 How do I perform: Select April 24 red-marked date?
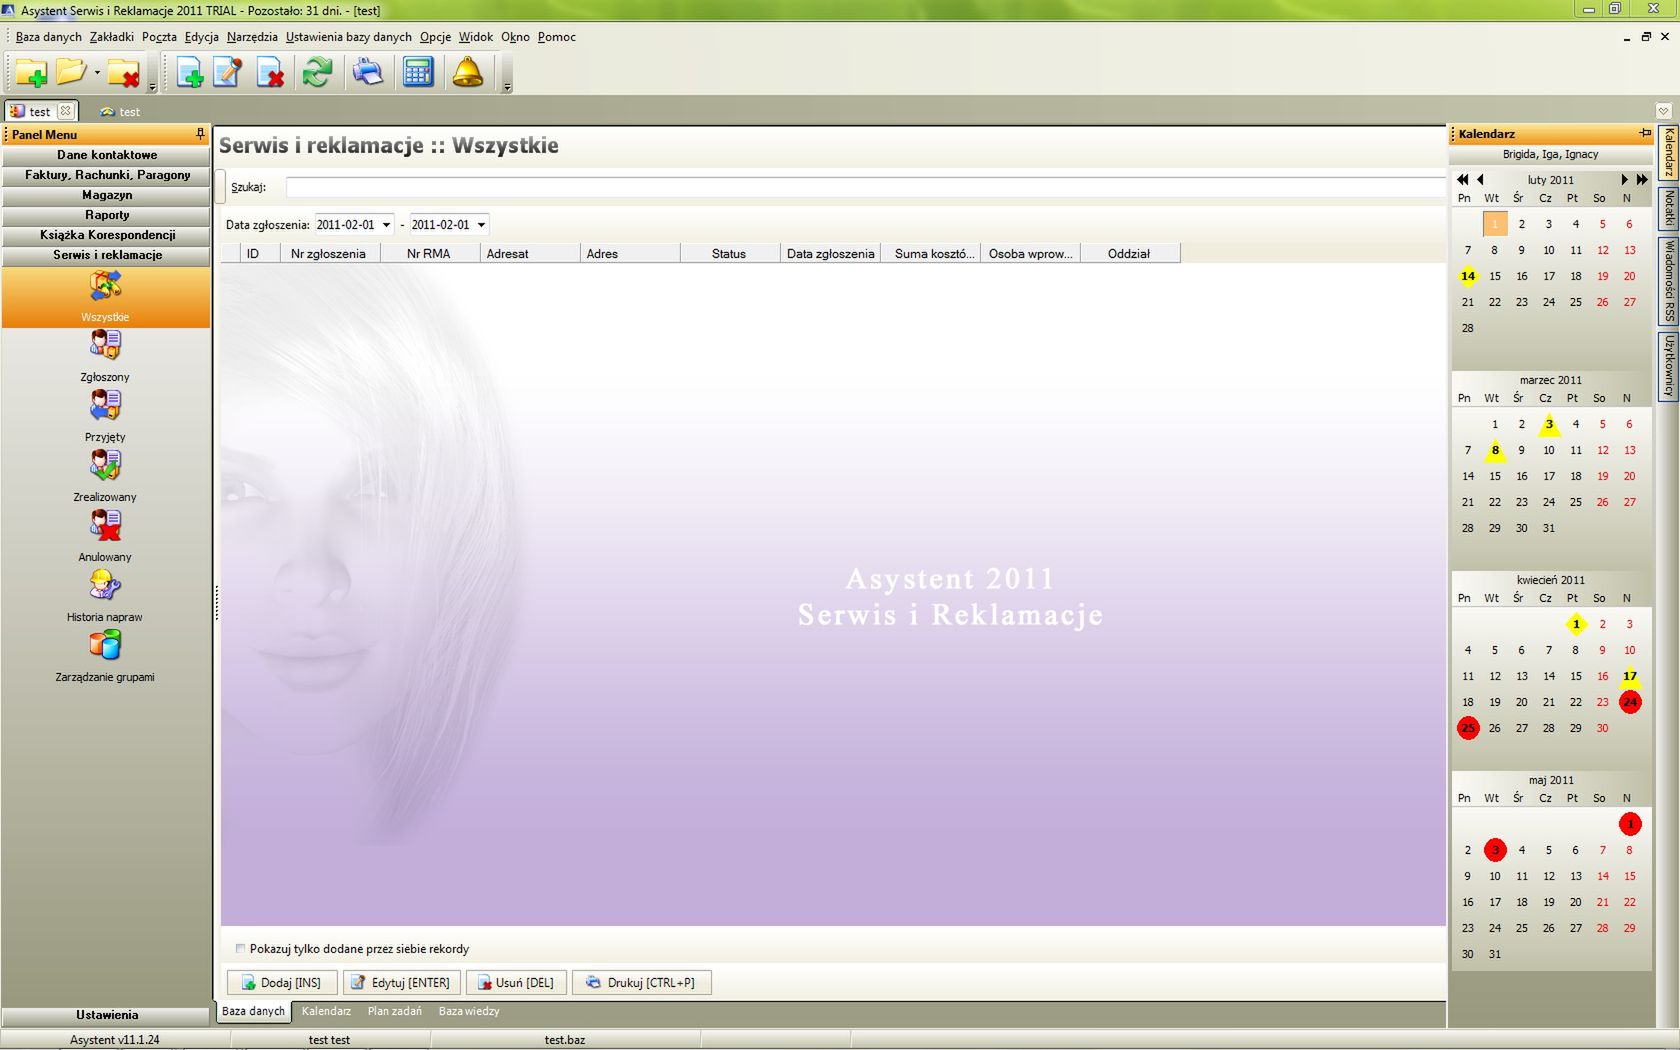coord(1630,702)
